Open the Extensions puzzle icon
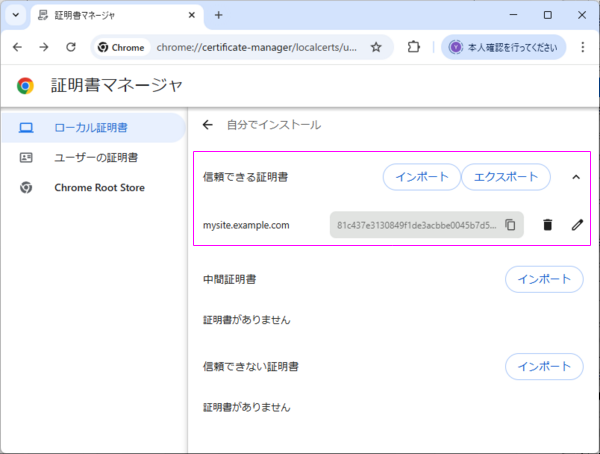This screenshot has height=454, width=600. point(414,47)
